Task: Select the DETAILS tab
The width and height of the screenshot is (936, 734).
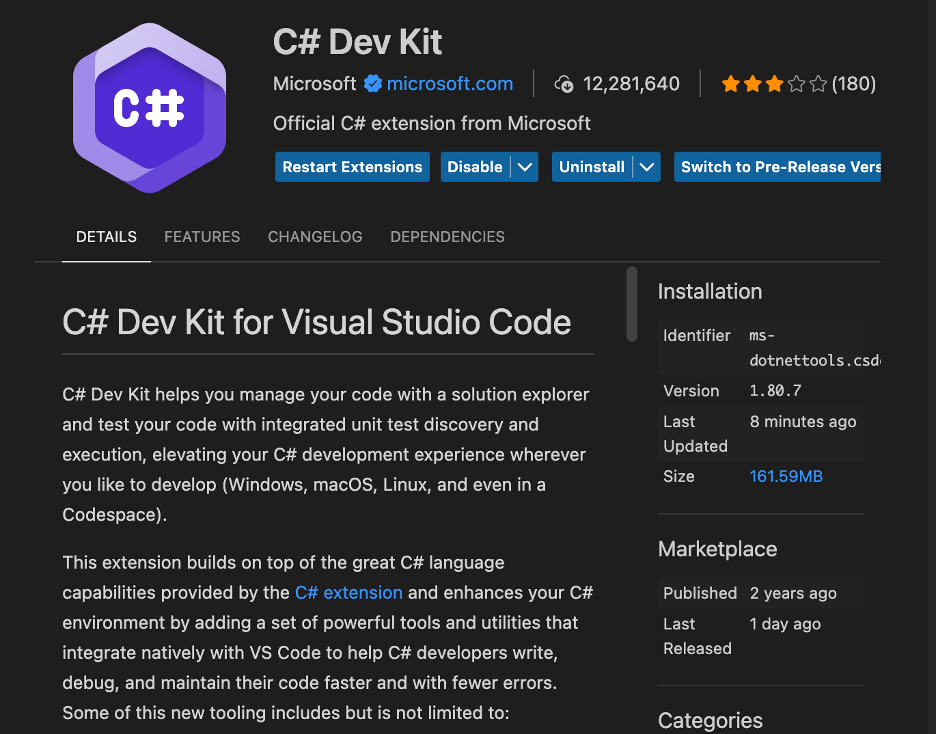Action: click(x=106, y=237)
